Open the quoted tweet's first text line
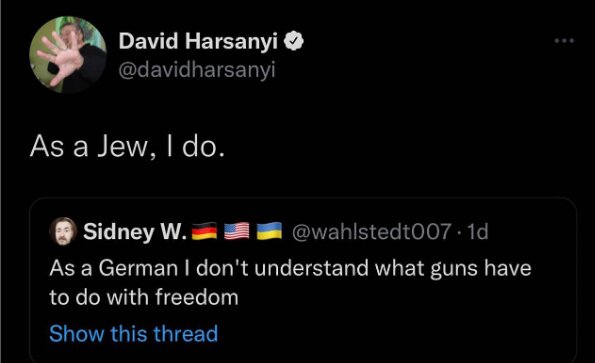The height and width of the screenshot is (363, 595). (290, 269)
